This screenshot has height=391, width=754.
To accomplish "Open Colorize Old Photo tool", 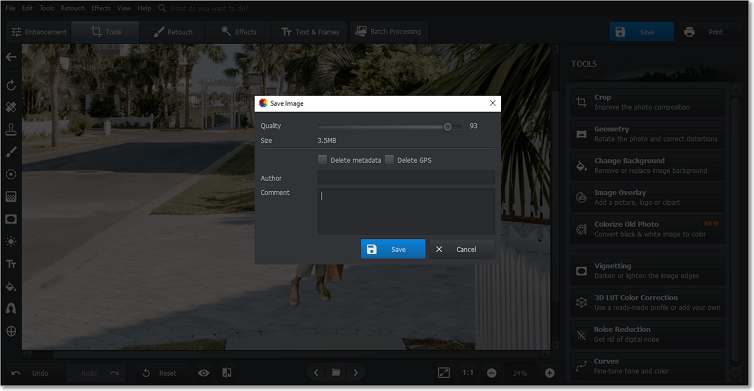I will (647, 229).
